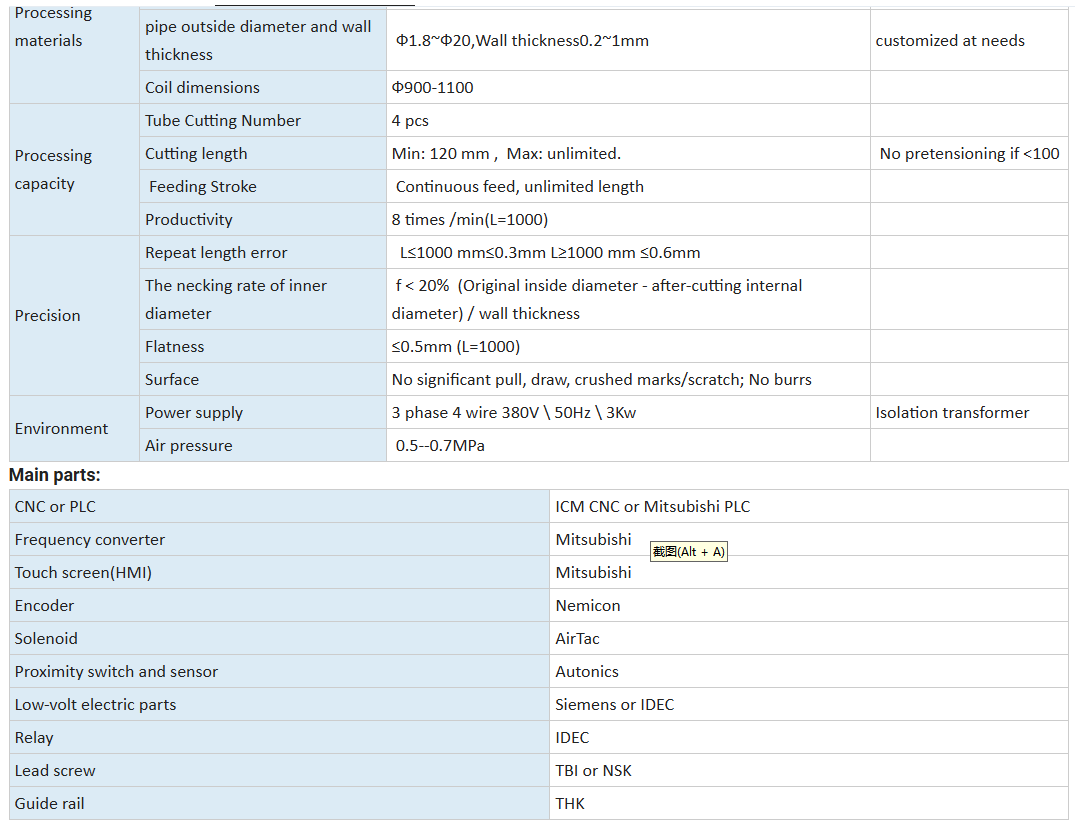Click Mitsubishi in the Frequency converter row
The image size is (1075, 825).
(594, 539)
